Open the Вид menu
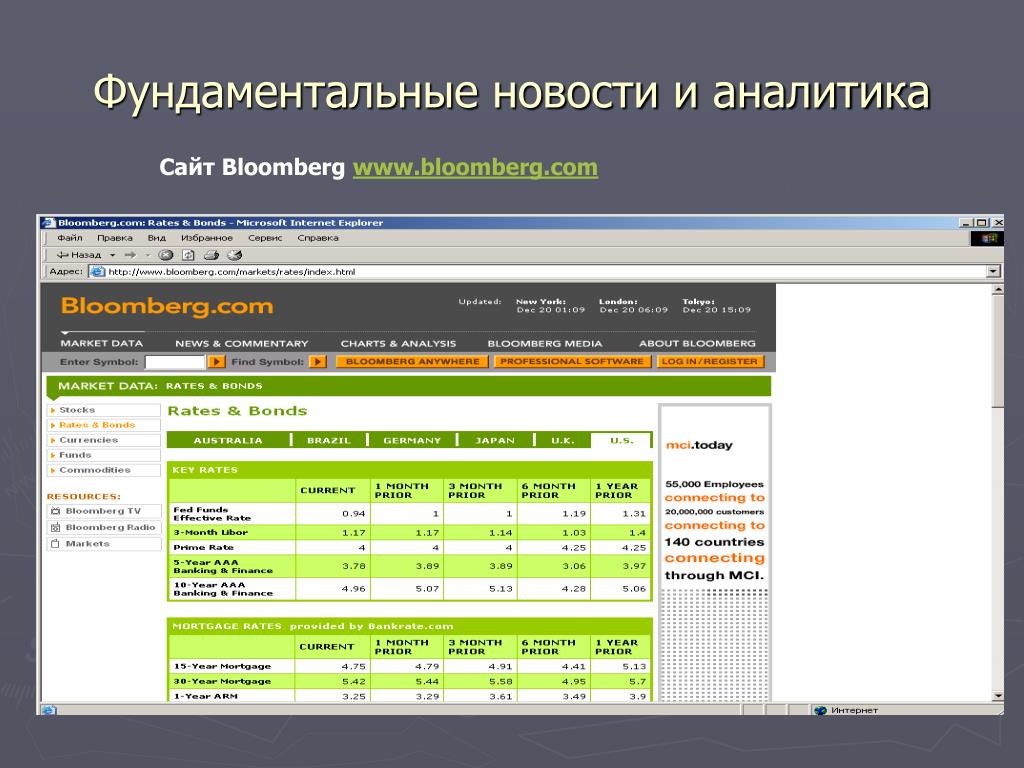Image resolution: width=1024 pixels, height=768 pixels. 157,238
